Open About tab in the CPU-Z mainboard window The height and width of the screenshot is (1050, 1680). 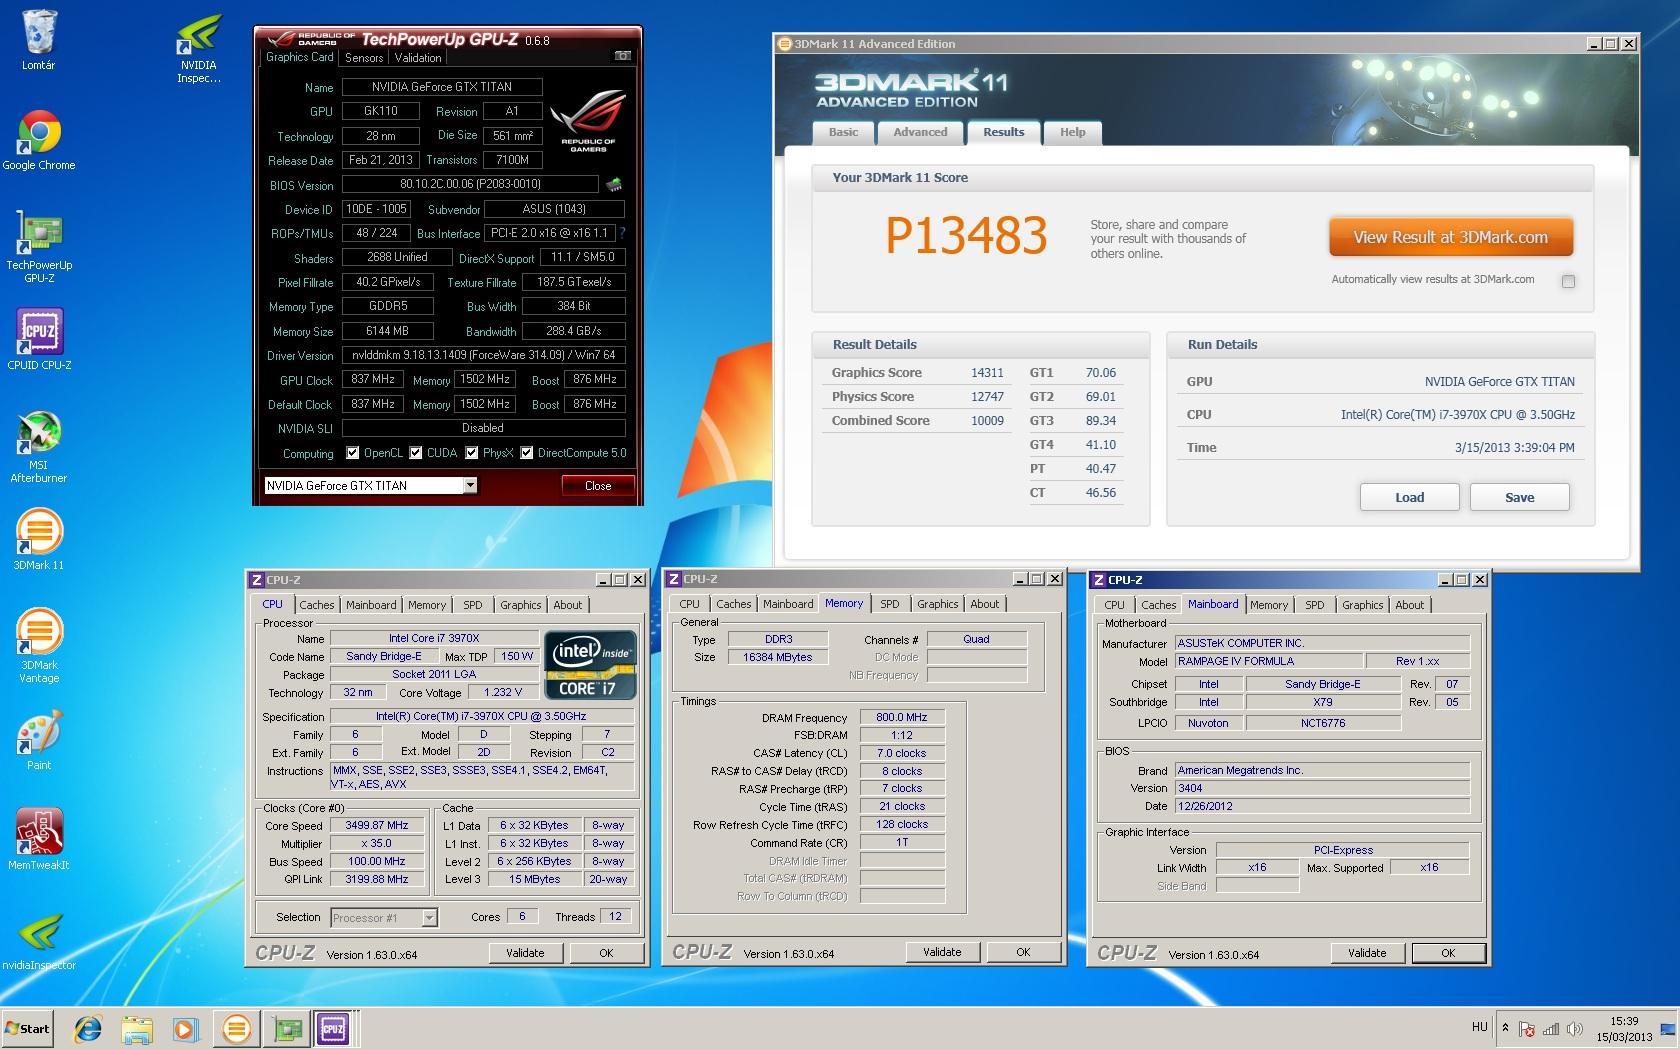[1409, 605]
